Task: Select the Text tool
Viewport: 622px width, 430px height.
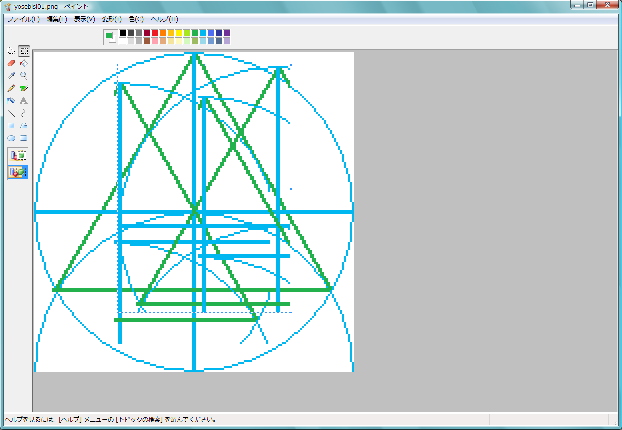Action: (x=23, y=101)
